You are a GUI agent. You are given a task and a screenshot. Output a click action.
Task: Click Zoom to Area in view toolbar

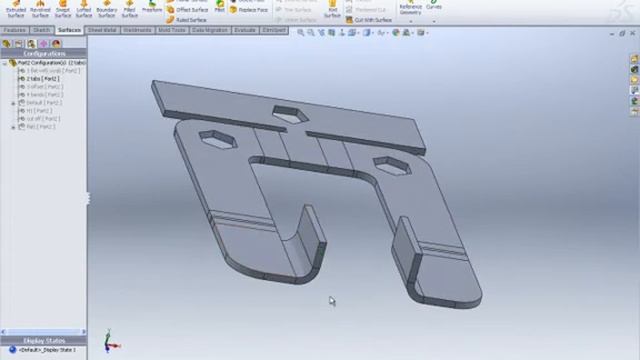311,33
